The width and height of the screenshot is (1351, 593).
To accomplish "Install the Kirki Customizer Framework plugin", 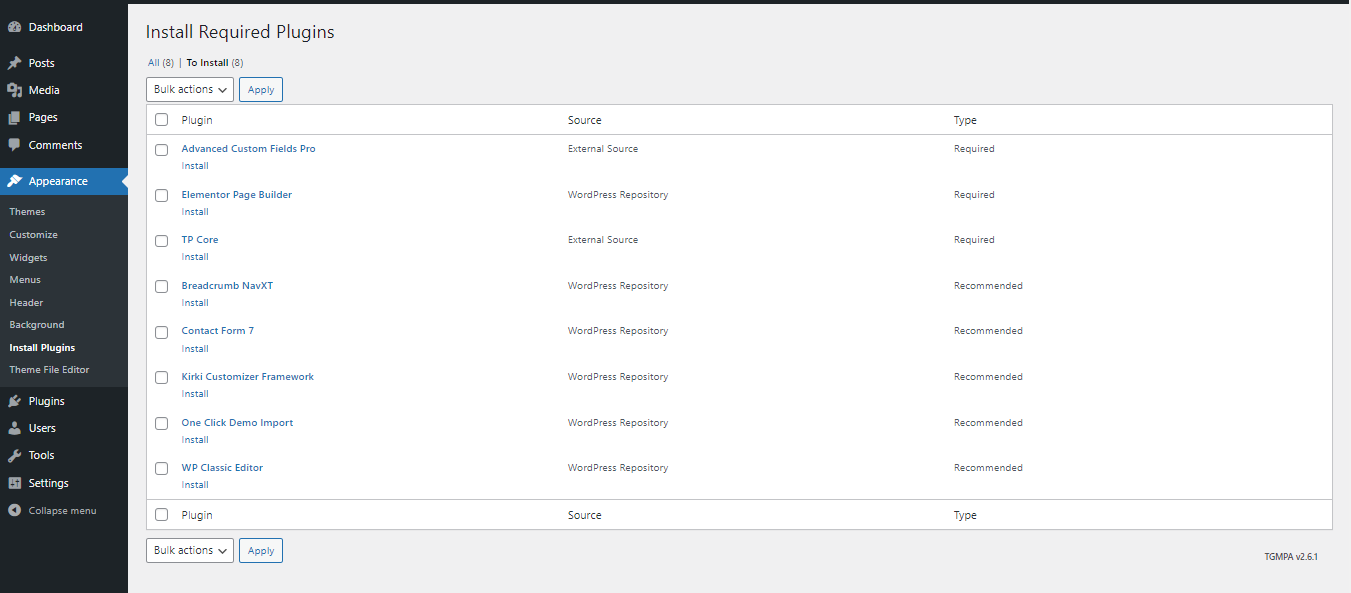I will pos(195,394).
